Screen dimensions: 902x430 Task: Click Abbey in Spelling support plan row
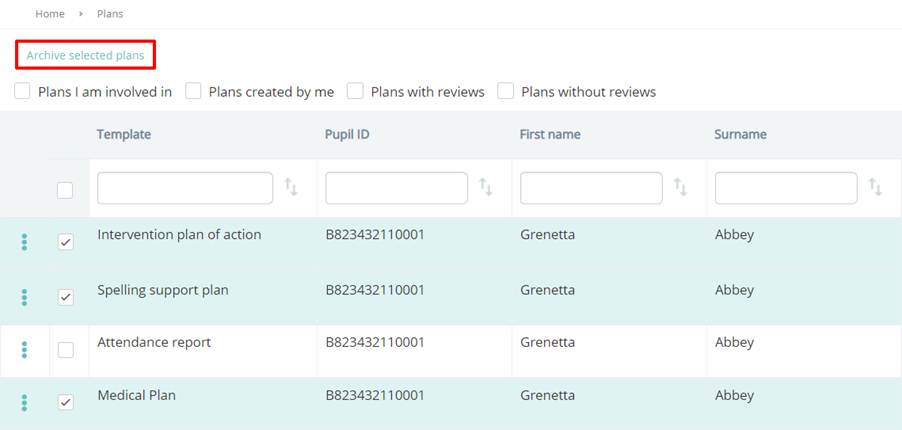[x=735, y=290]
